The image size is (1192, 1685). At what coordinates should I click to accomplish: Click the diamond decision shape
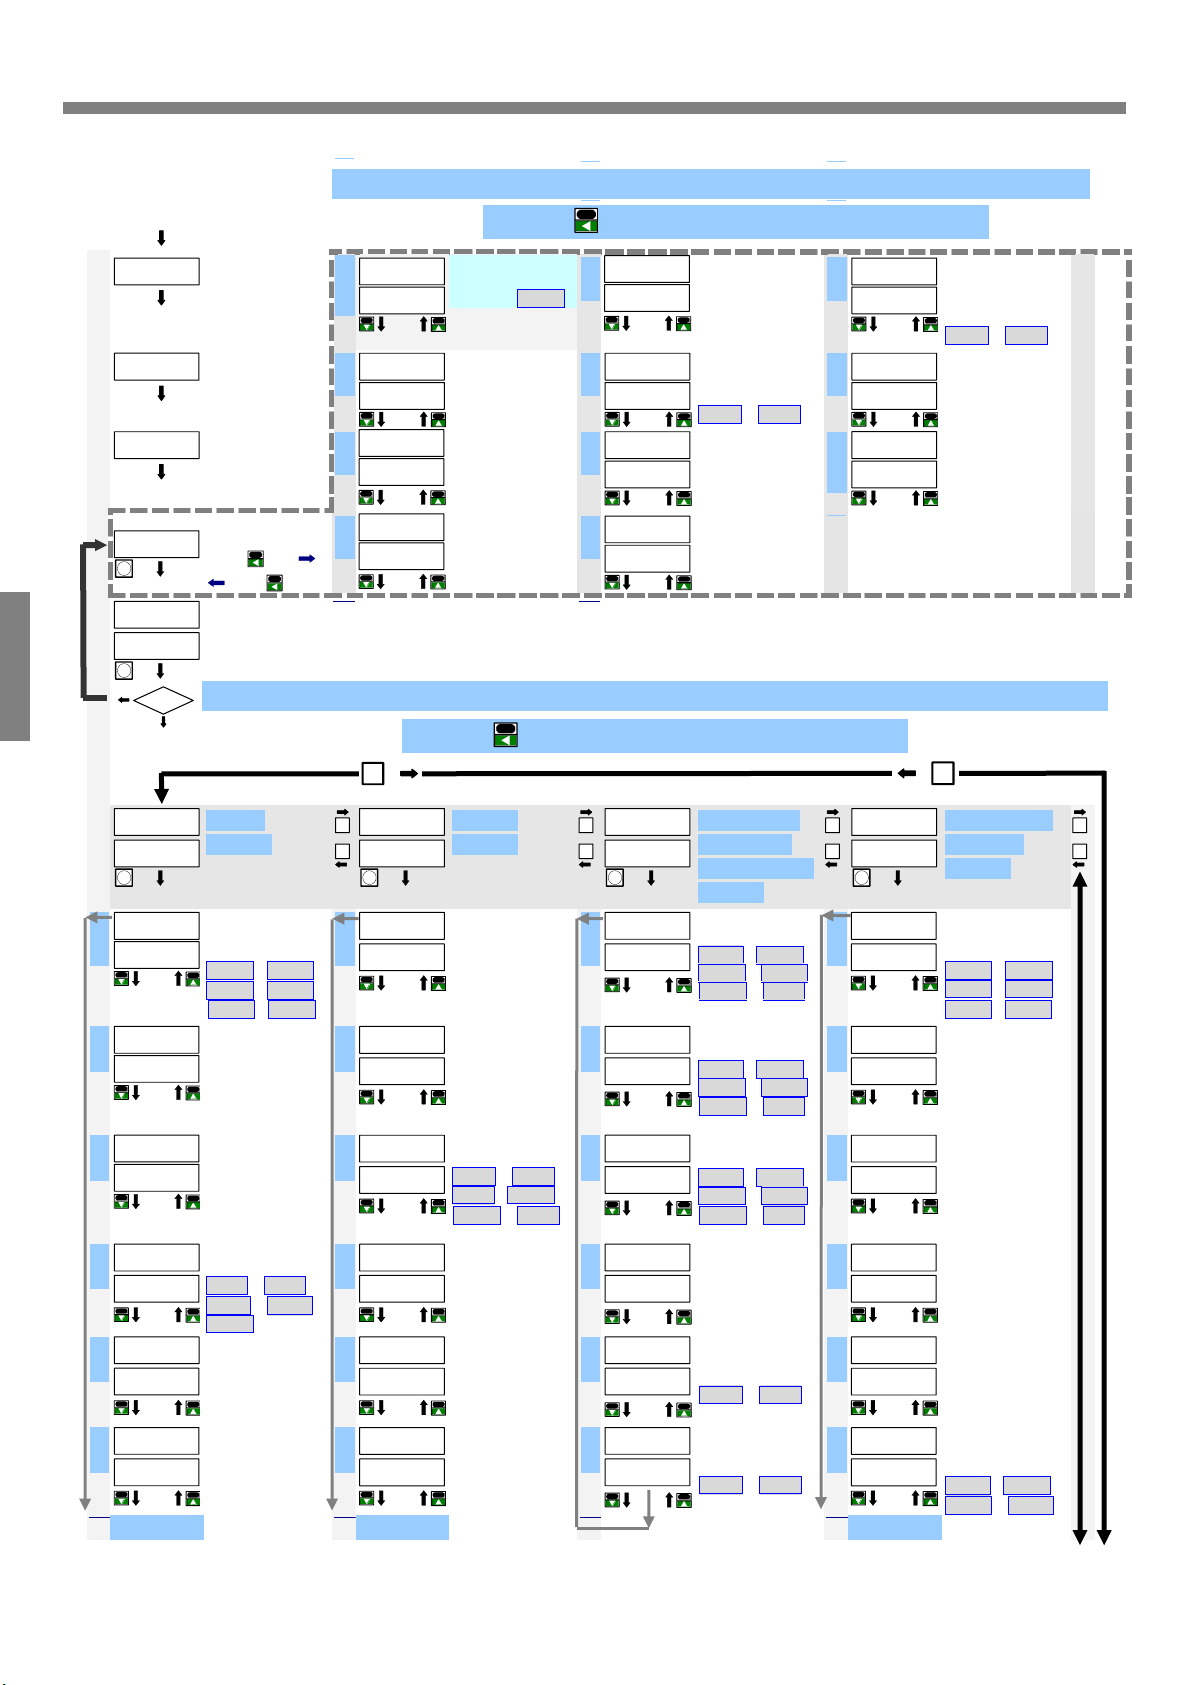tap(163, 700)
